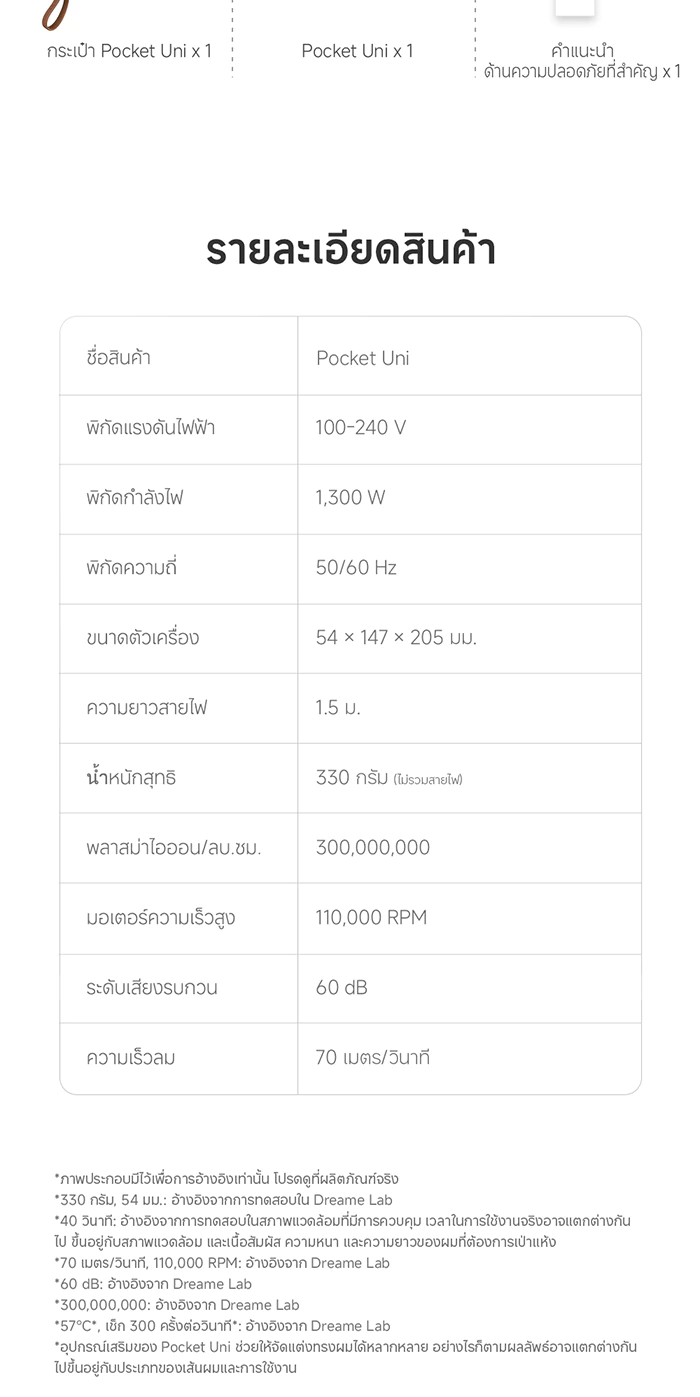Viewport: 700px width, 1397px height.
Task: Select the 1,300 W power value
Action: pos(350,497)
